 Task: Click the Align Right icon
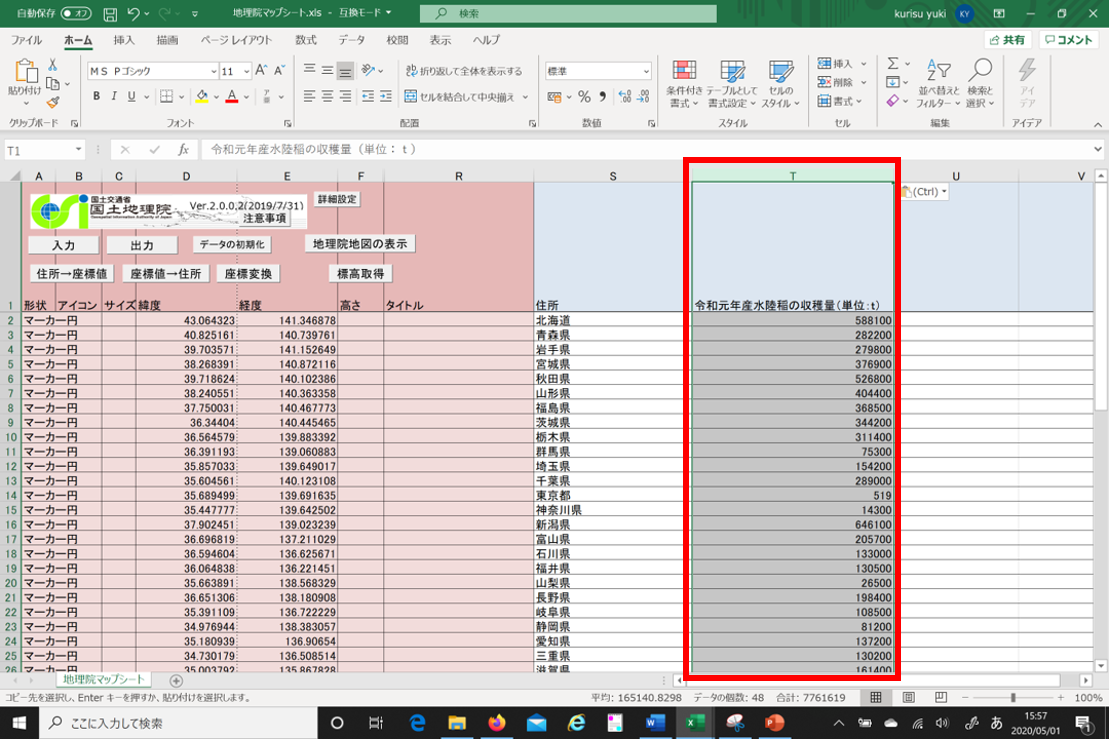345,96
